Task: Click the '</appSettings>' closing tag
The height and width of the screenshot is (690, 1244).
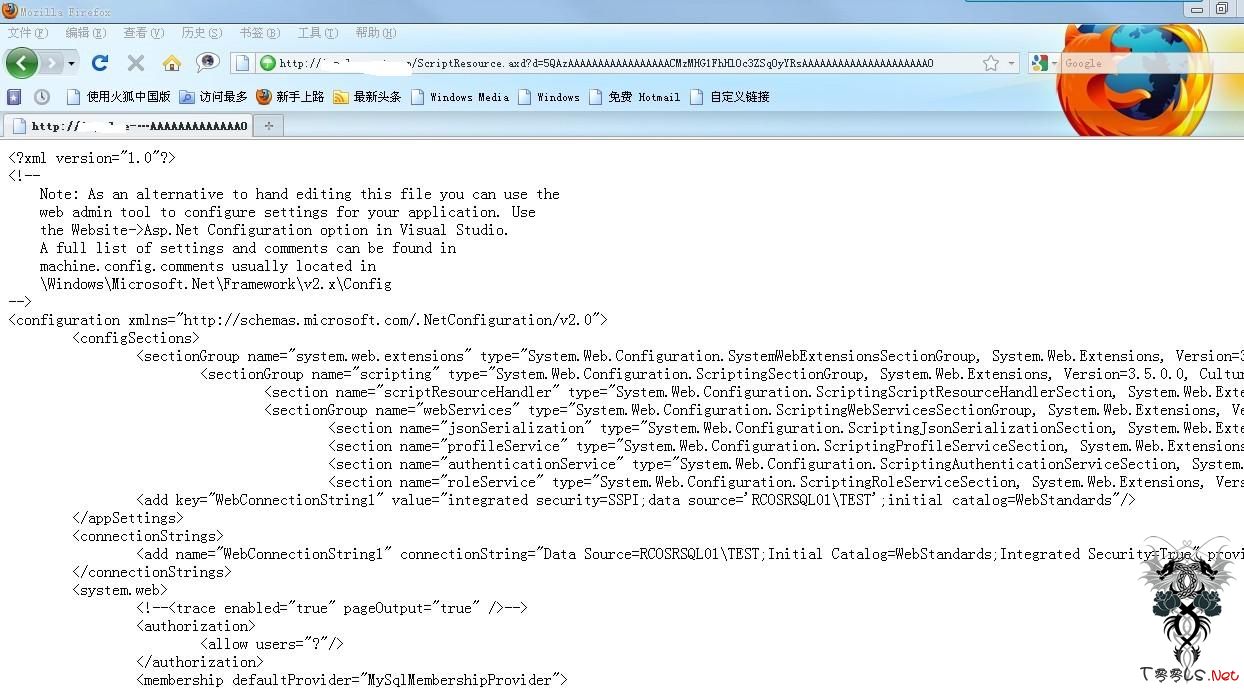Action: 128,518
